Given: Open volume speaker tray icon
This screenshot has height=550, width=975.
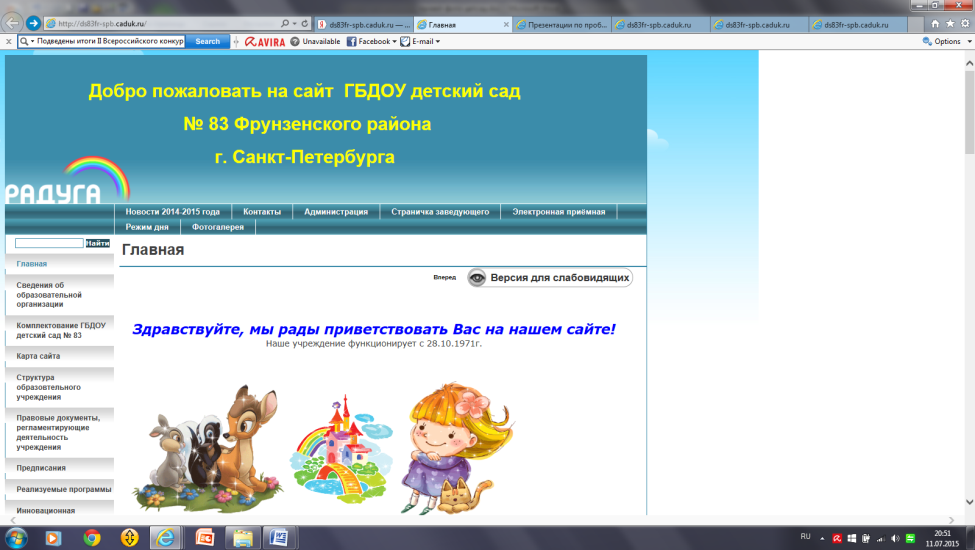Looking at the screenshot, I should (895, 539).
